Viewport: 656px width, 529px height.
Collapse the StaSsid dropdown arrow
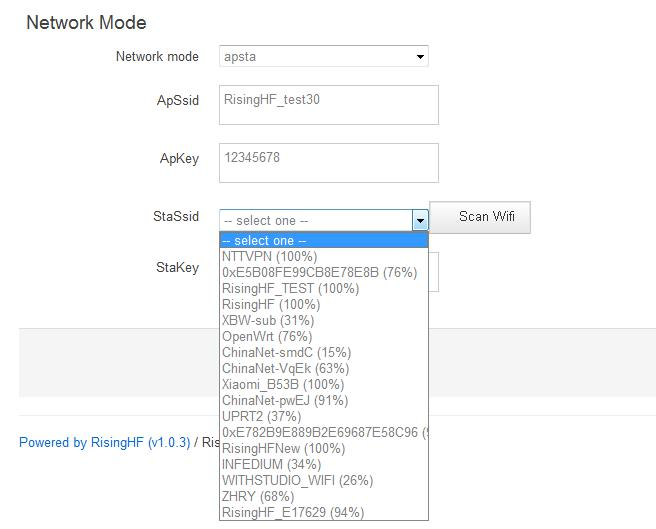[x=420, y=220]
